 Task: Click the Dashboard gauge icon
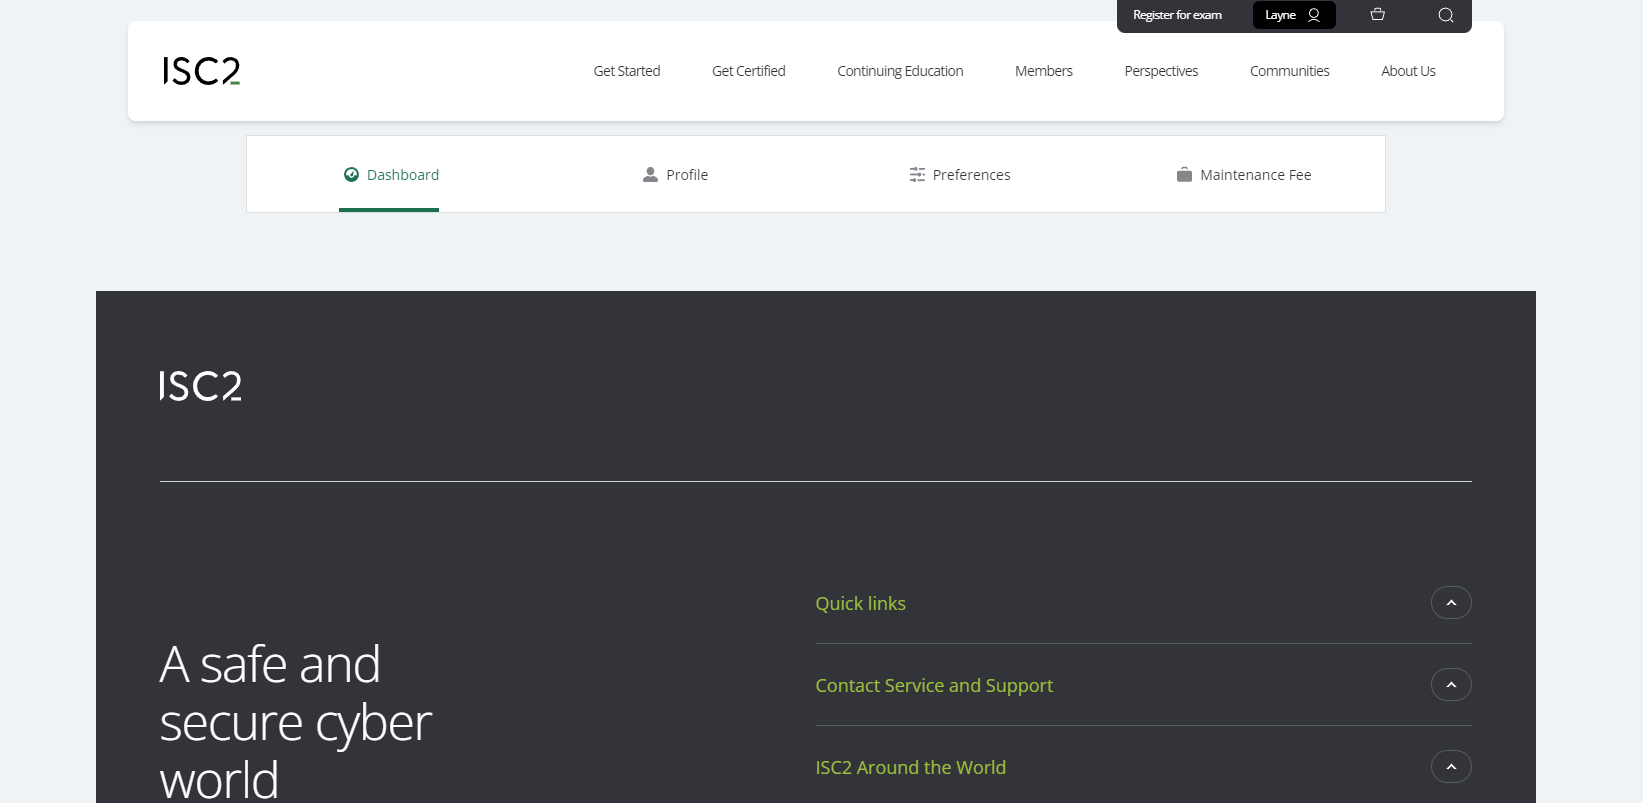point(351,175)
